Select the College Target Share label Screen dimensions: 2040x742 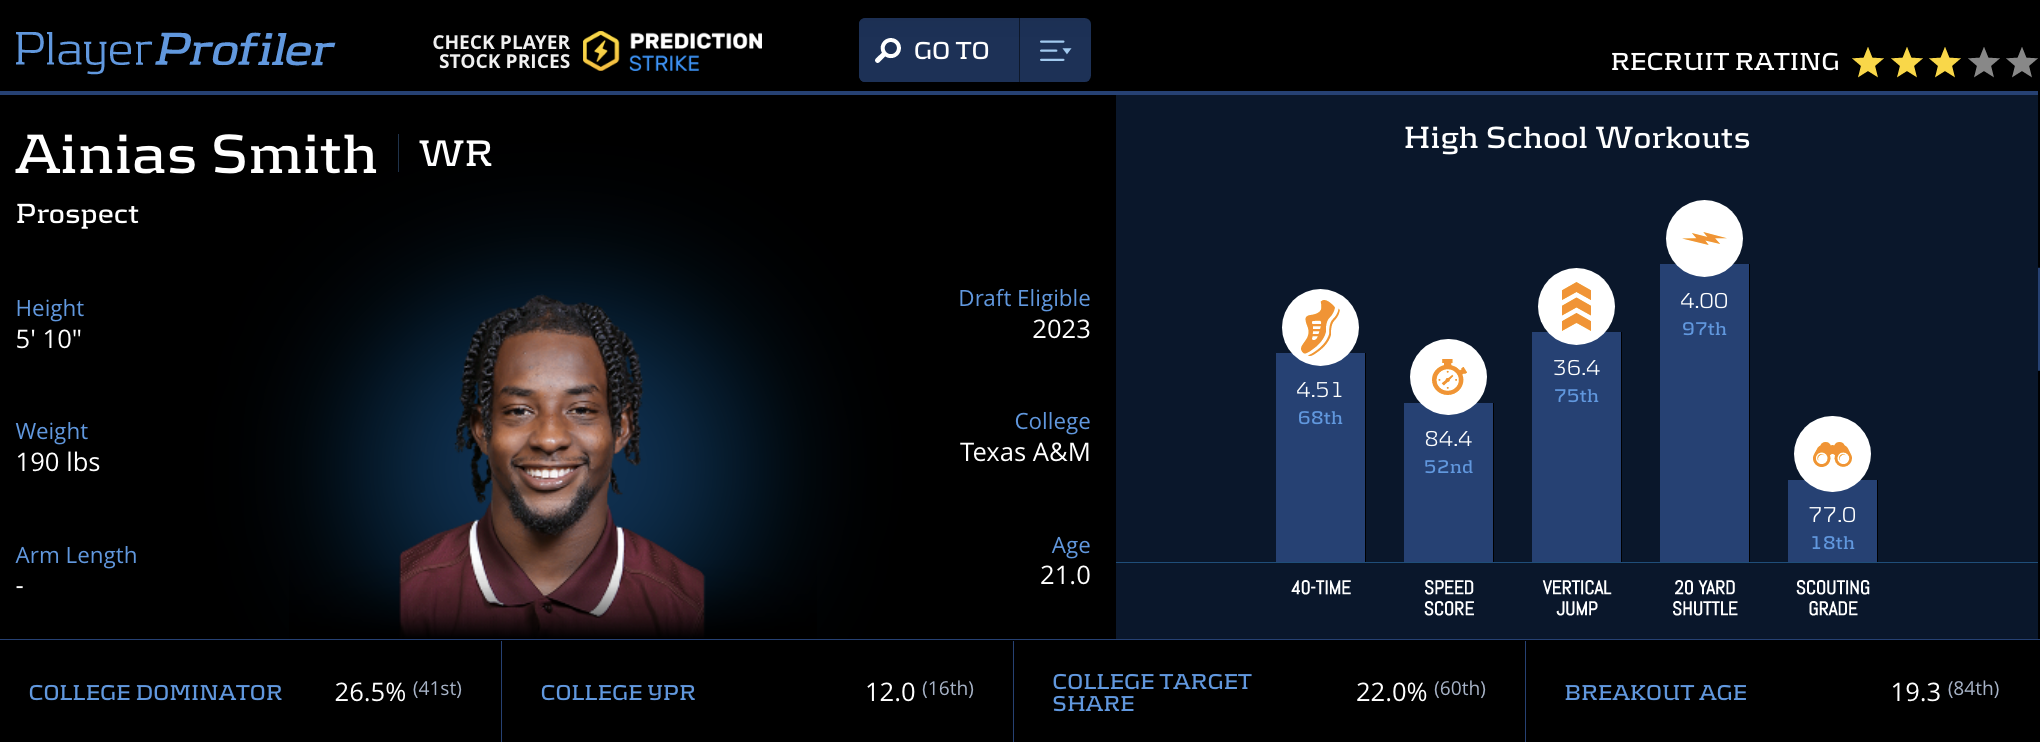pyautogui.click(x=1151, y=692)
